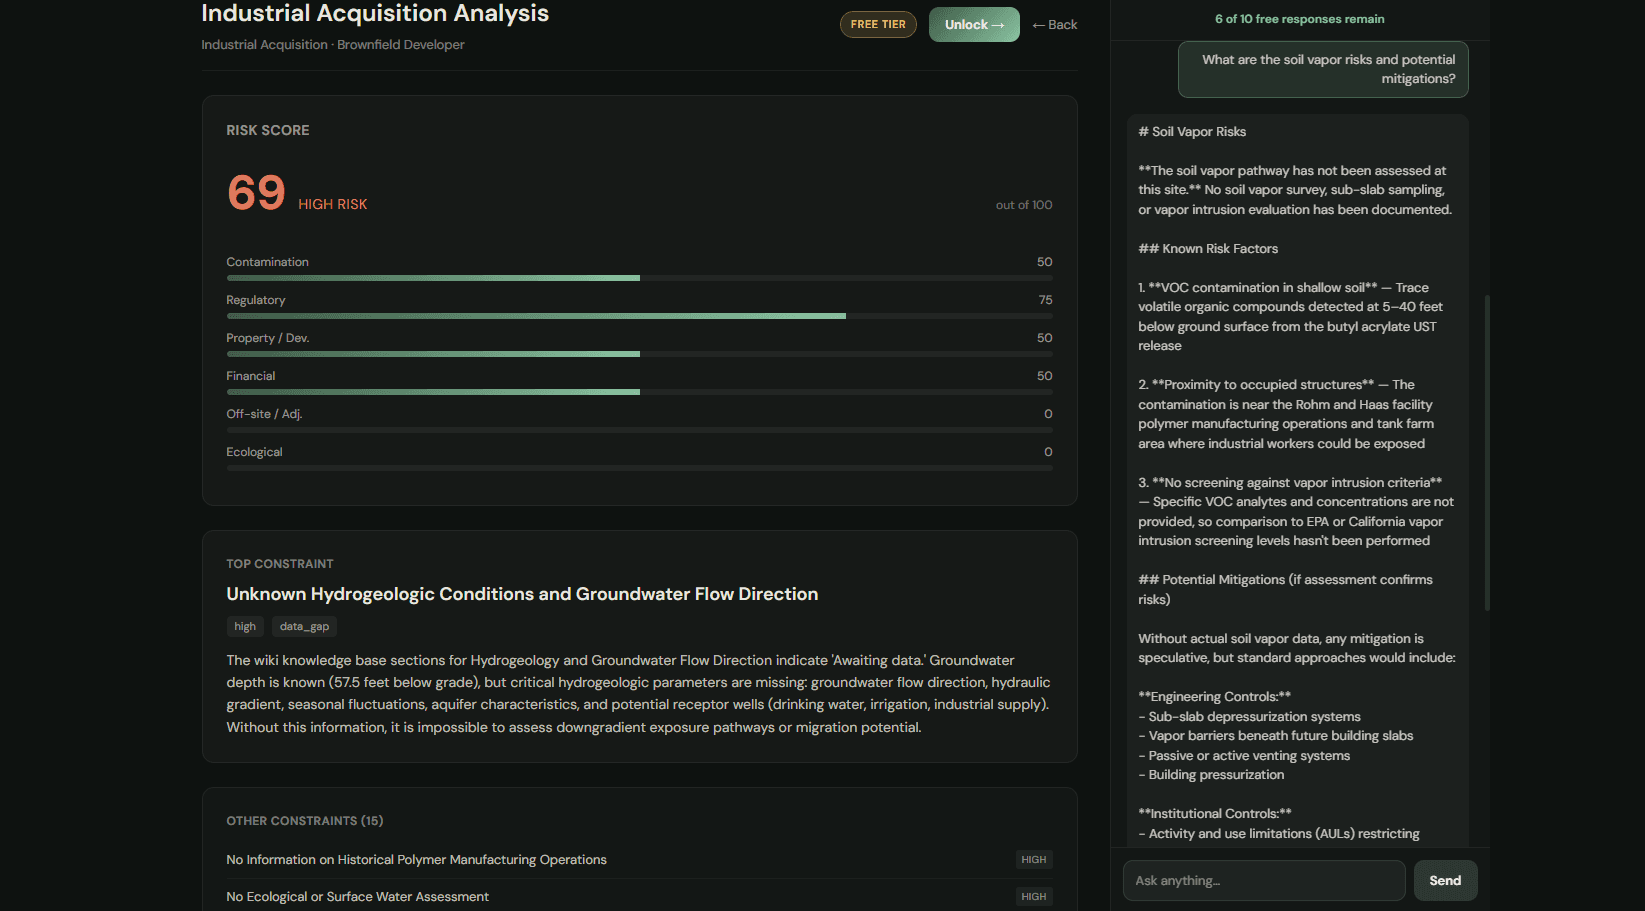Click the Top Constraint title on hydrogeologic conditions
Screen dimensions: 1645x911
pyautogui.click(x=522, y=594)
